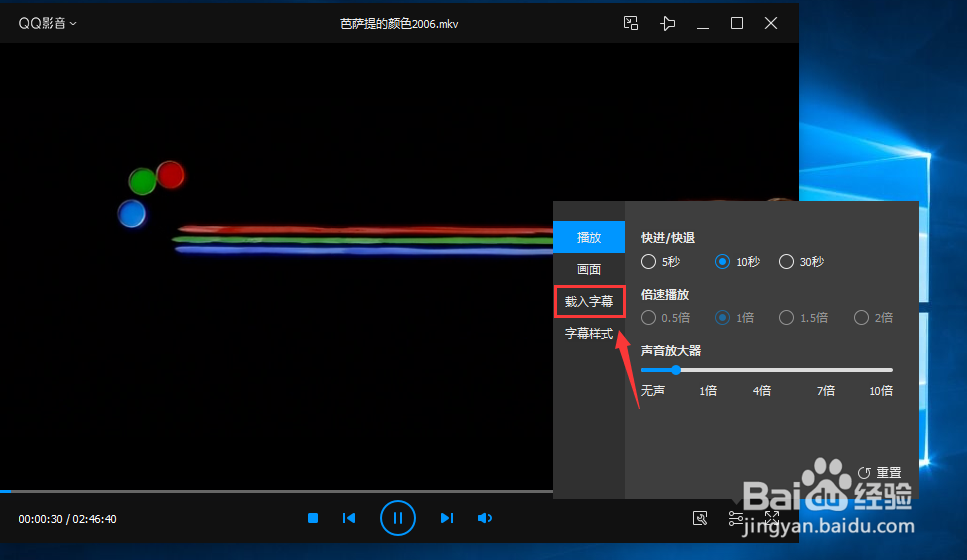Screen dimensions: 967x560
Task: Select the 播放 settings tab
Action: point(589,237)
